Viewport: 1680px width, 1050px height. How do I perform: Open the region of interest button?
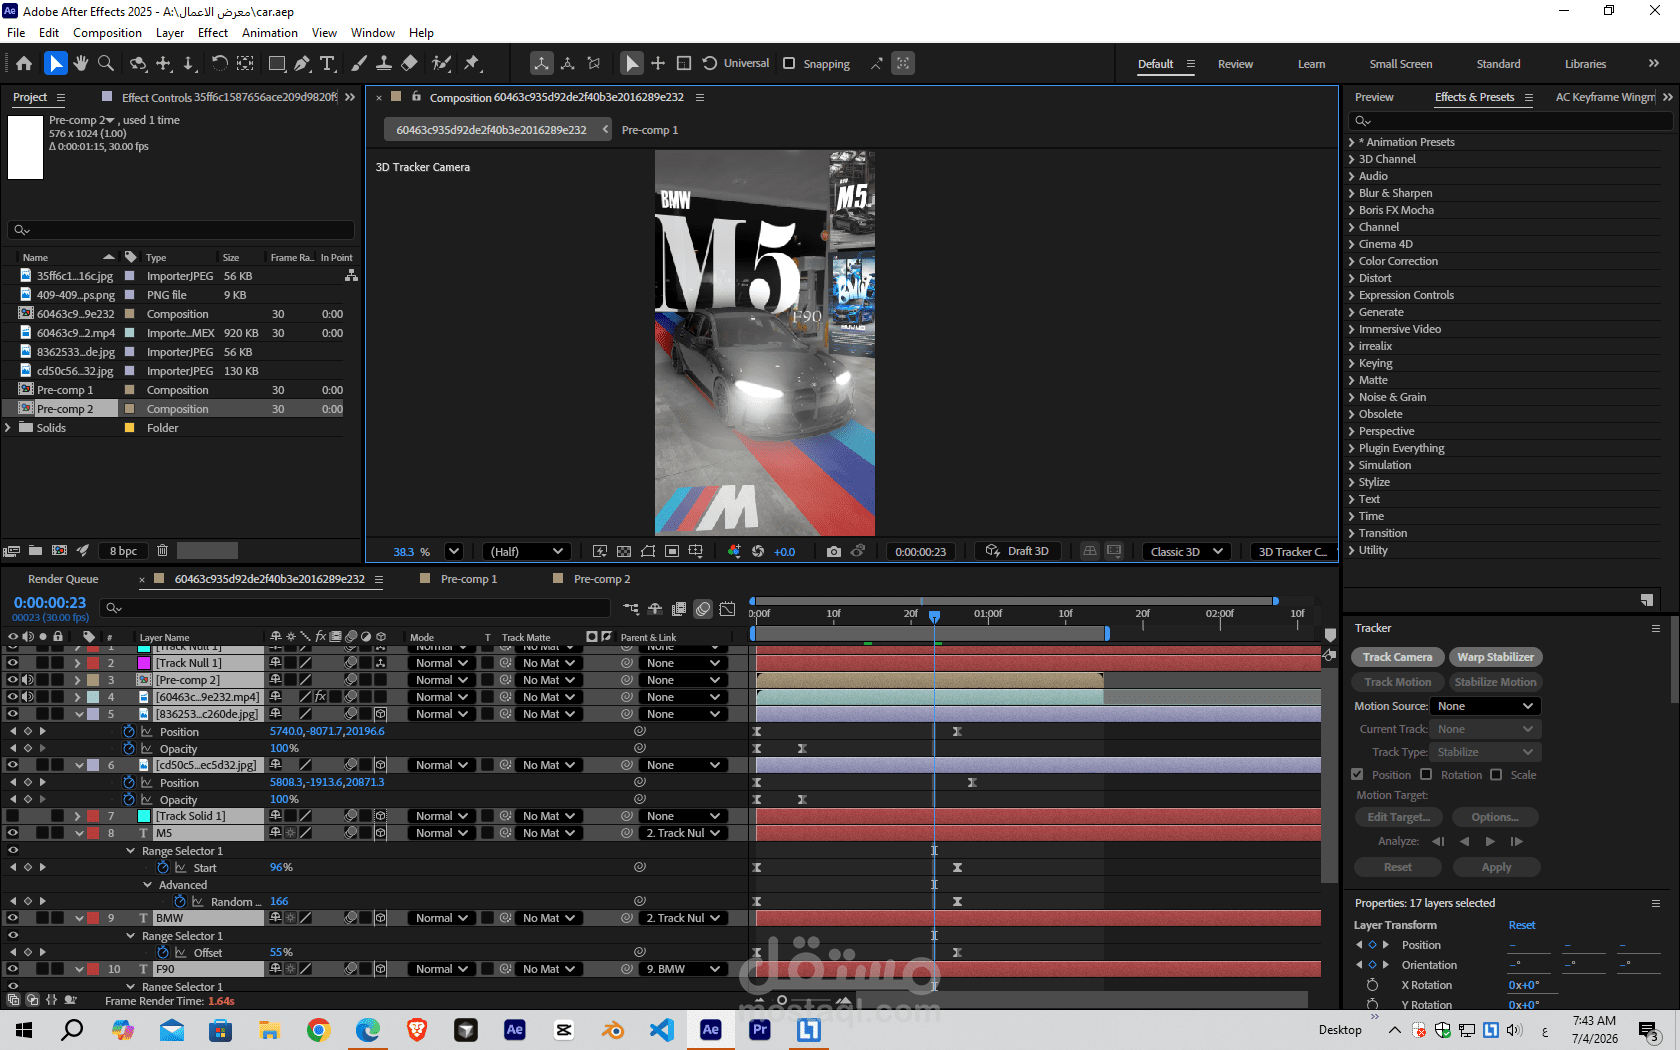pyautogui.click(x=672, y=551)
